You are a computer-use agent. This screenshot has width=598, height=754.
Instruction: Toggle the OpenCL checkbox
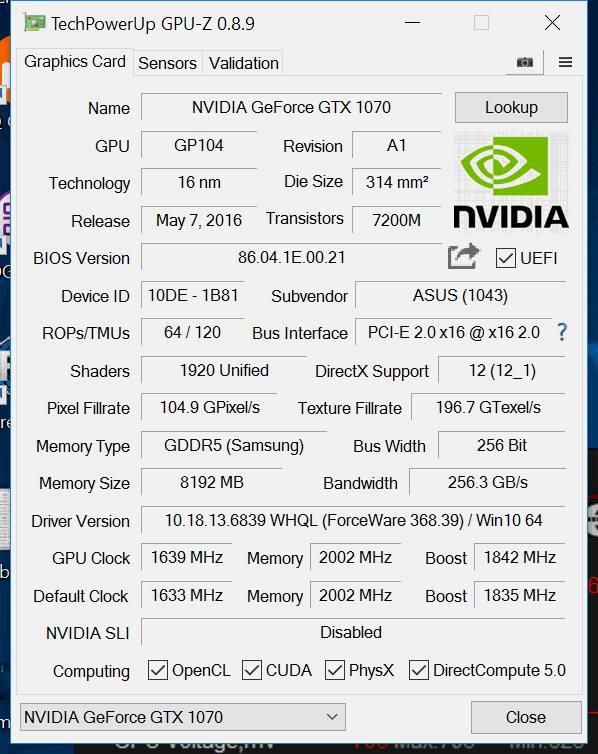pos(158,670)
